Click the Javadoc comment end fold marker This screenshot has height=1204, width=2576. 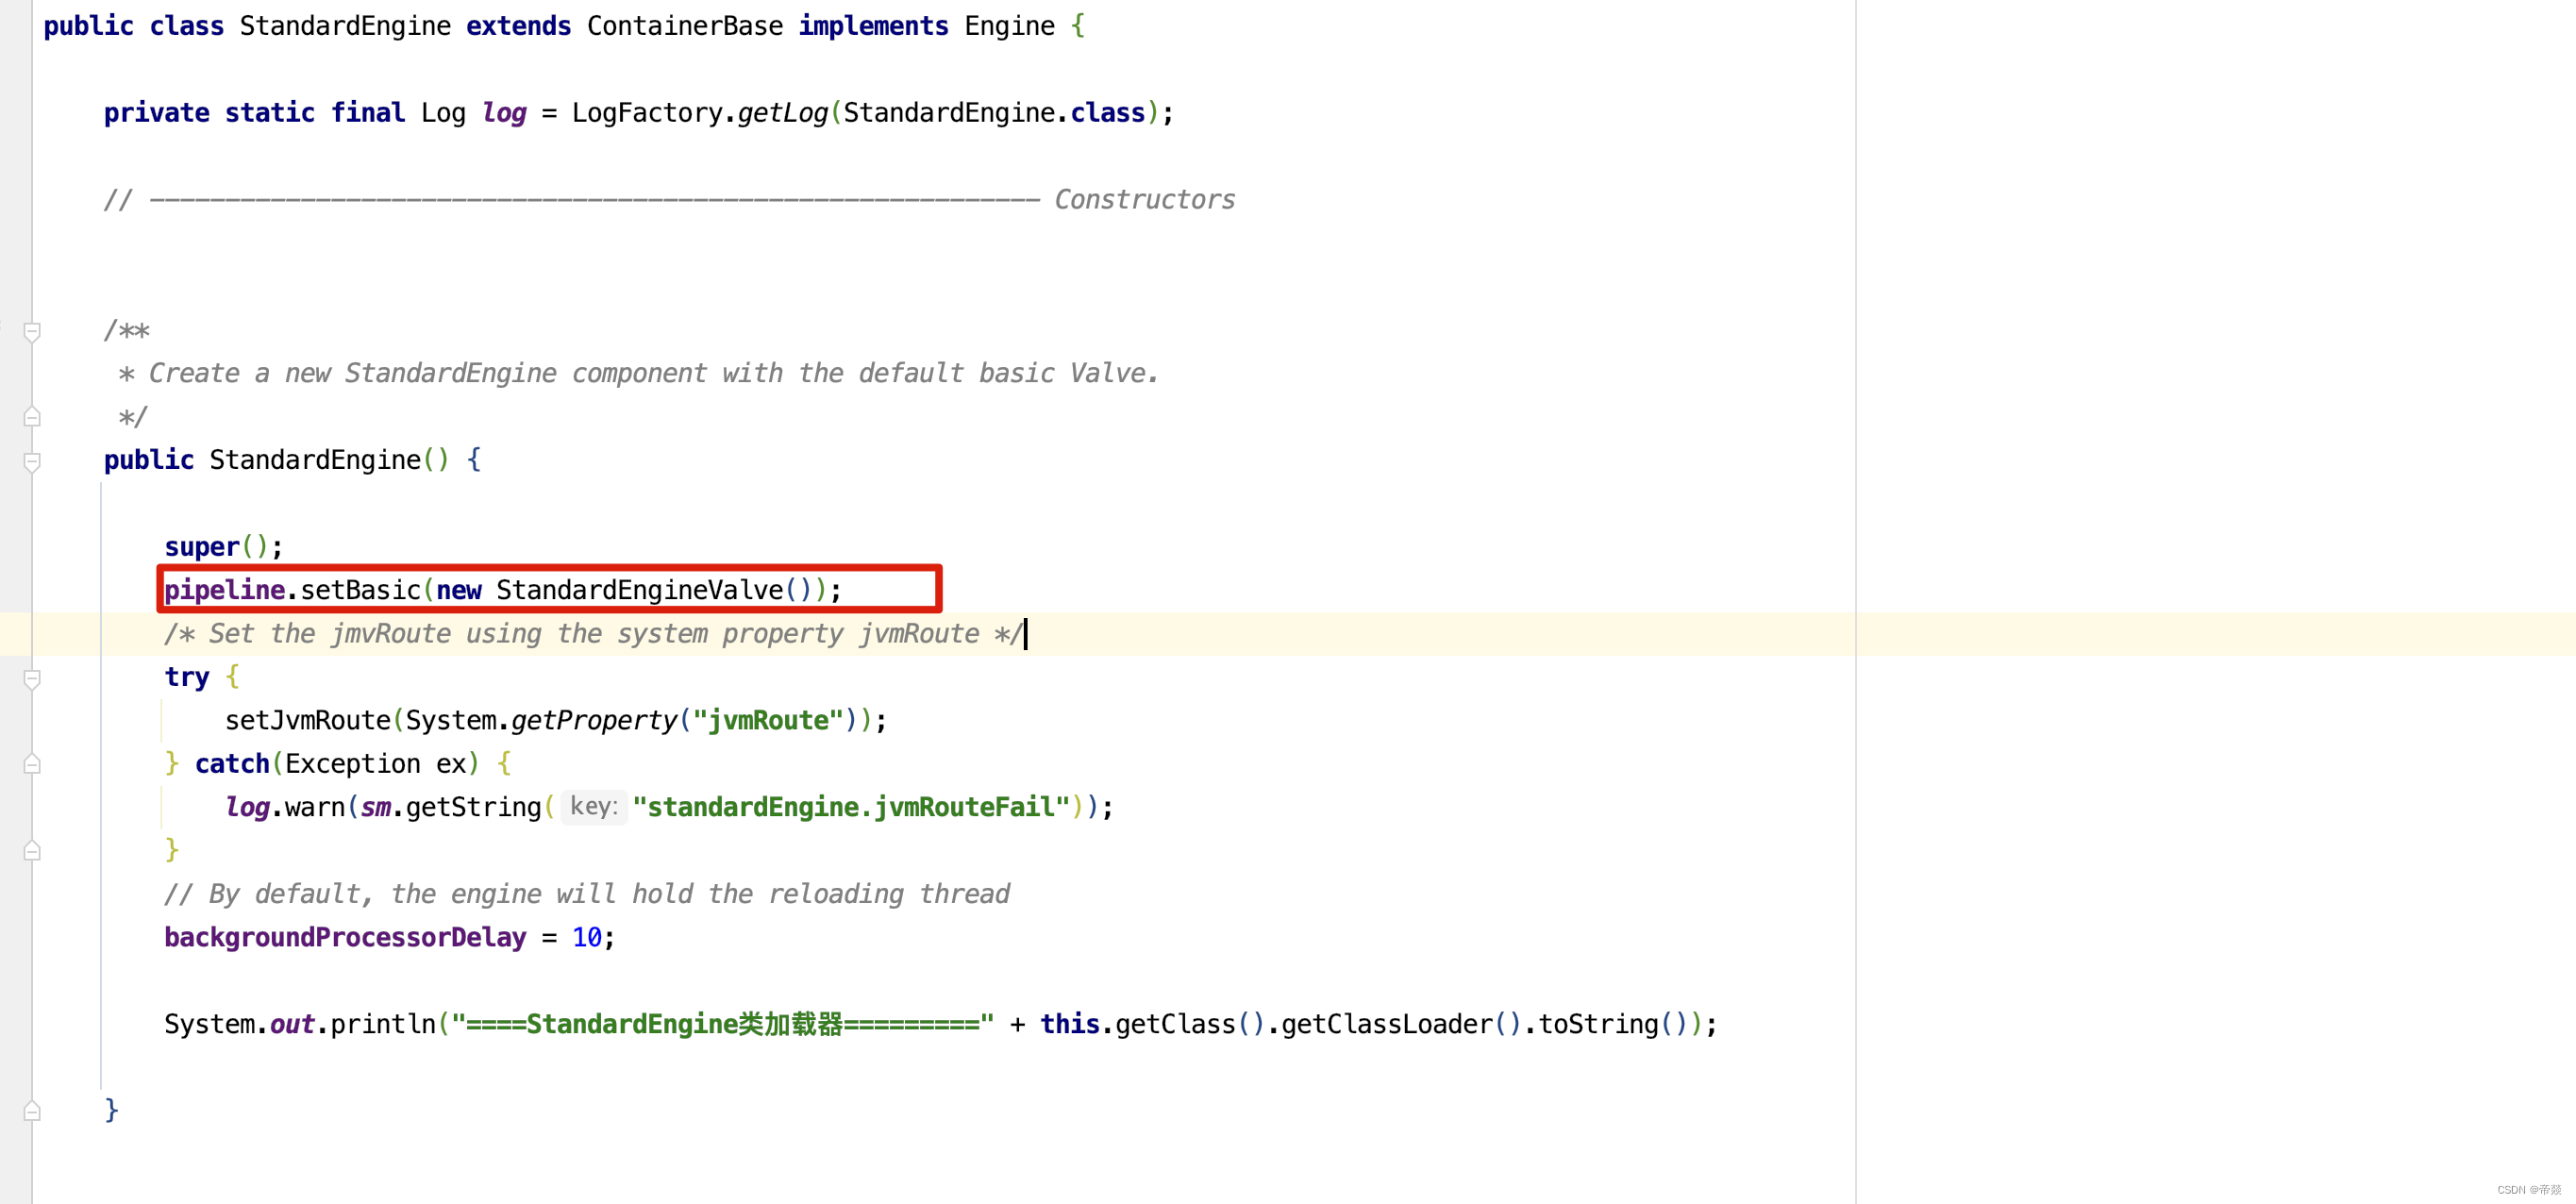click(x=32, y=417)
